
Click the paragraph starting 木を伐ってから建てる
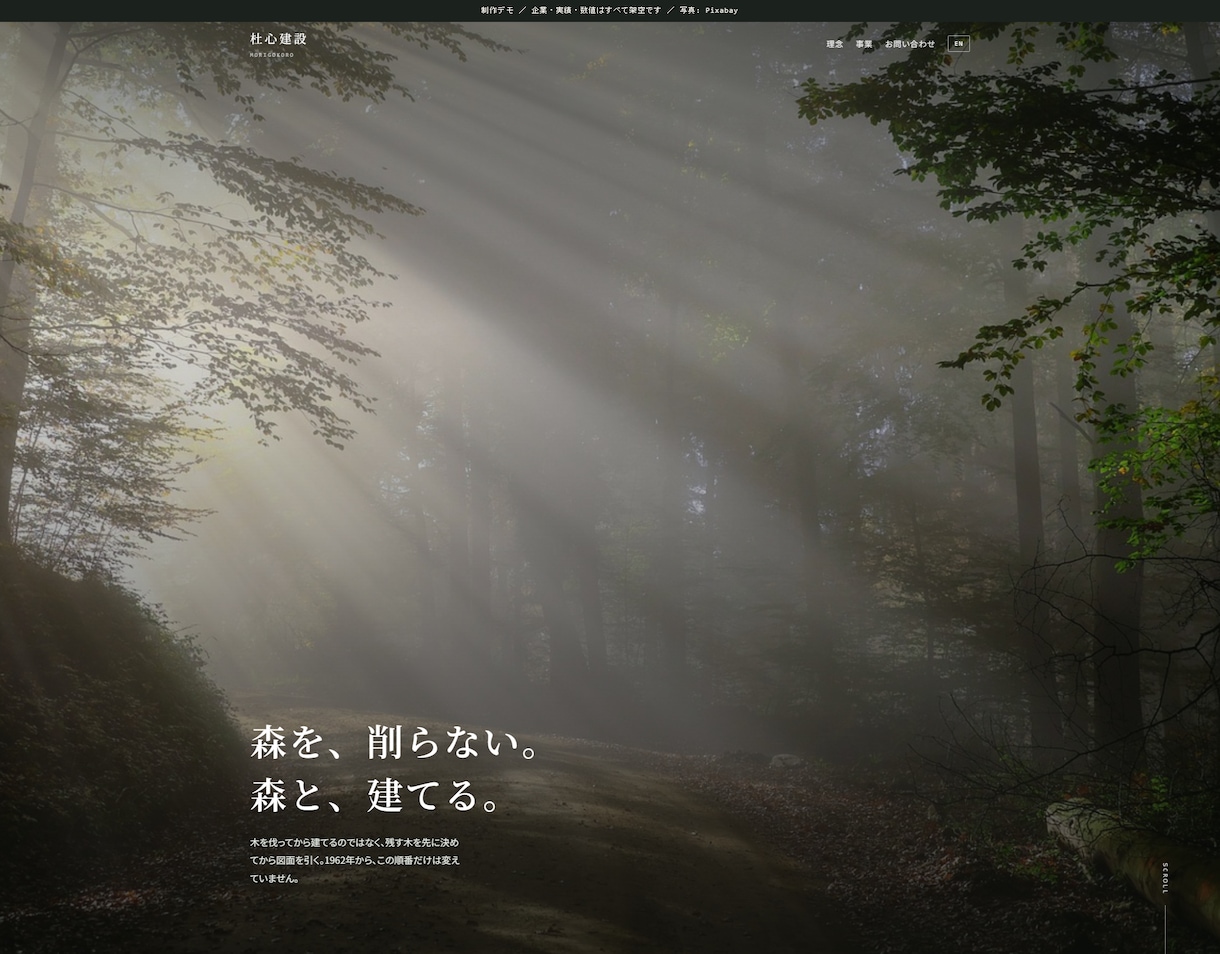(355, 860)
